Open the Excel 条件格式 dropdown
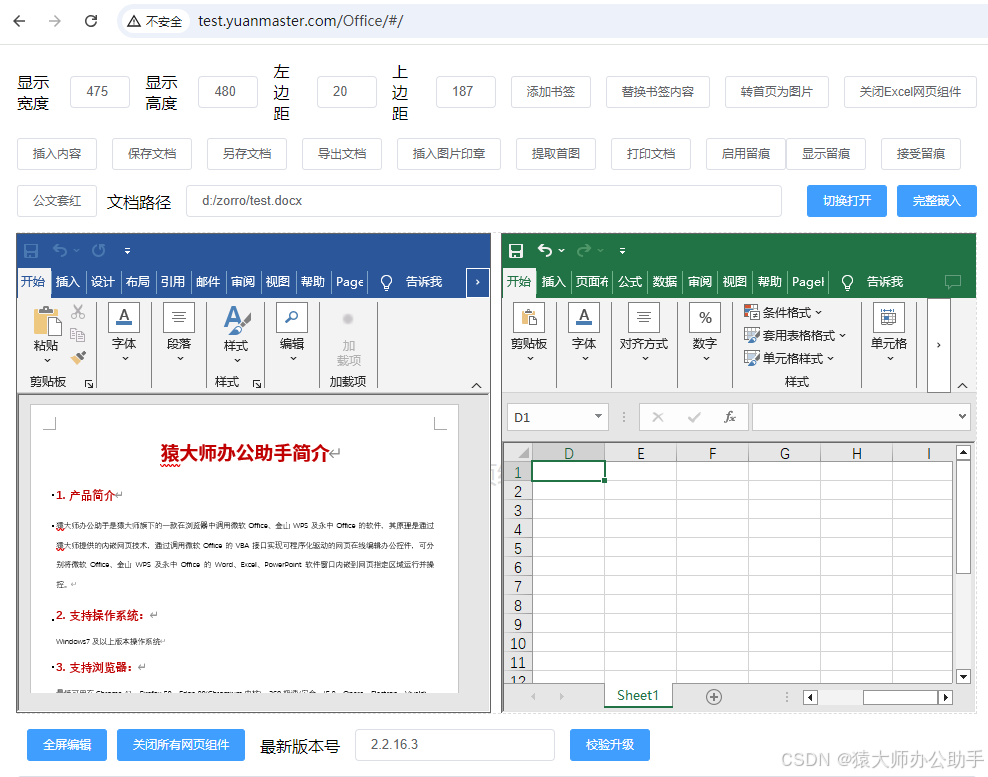Screen dimensions: 988x777 pos(783,312)
